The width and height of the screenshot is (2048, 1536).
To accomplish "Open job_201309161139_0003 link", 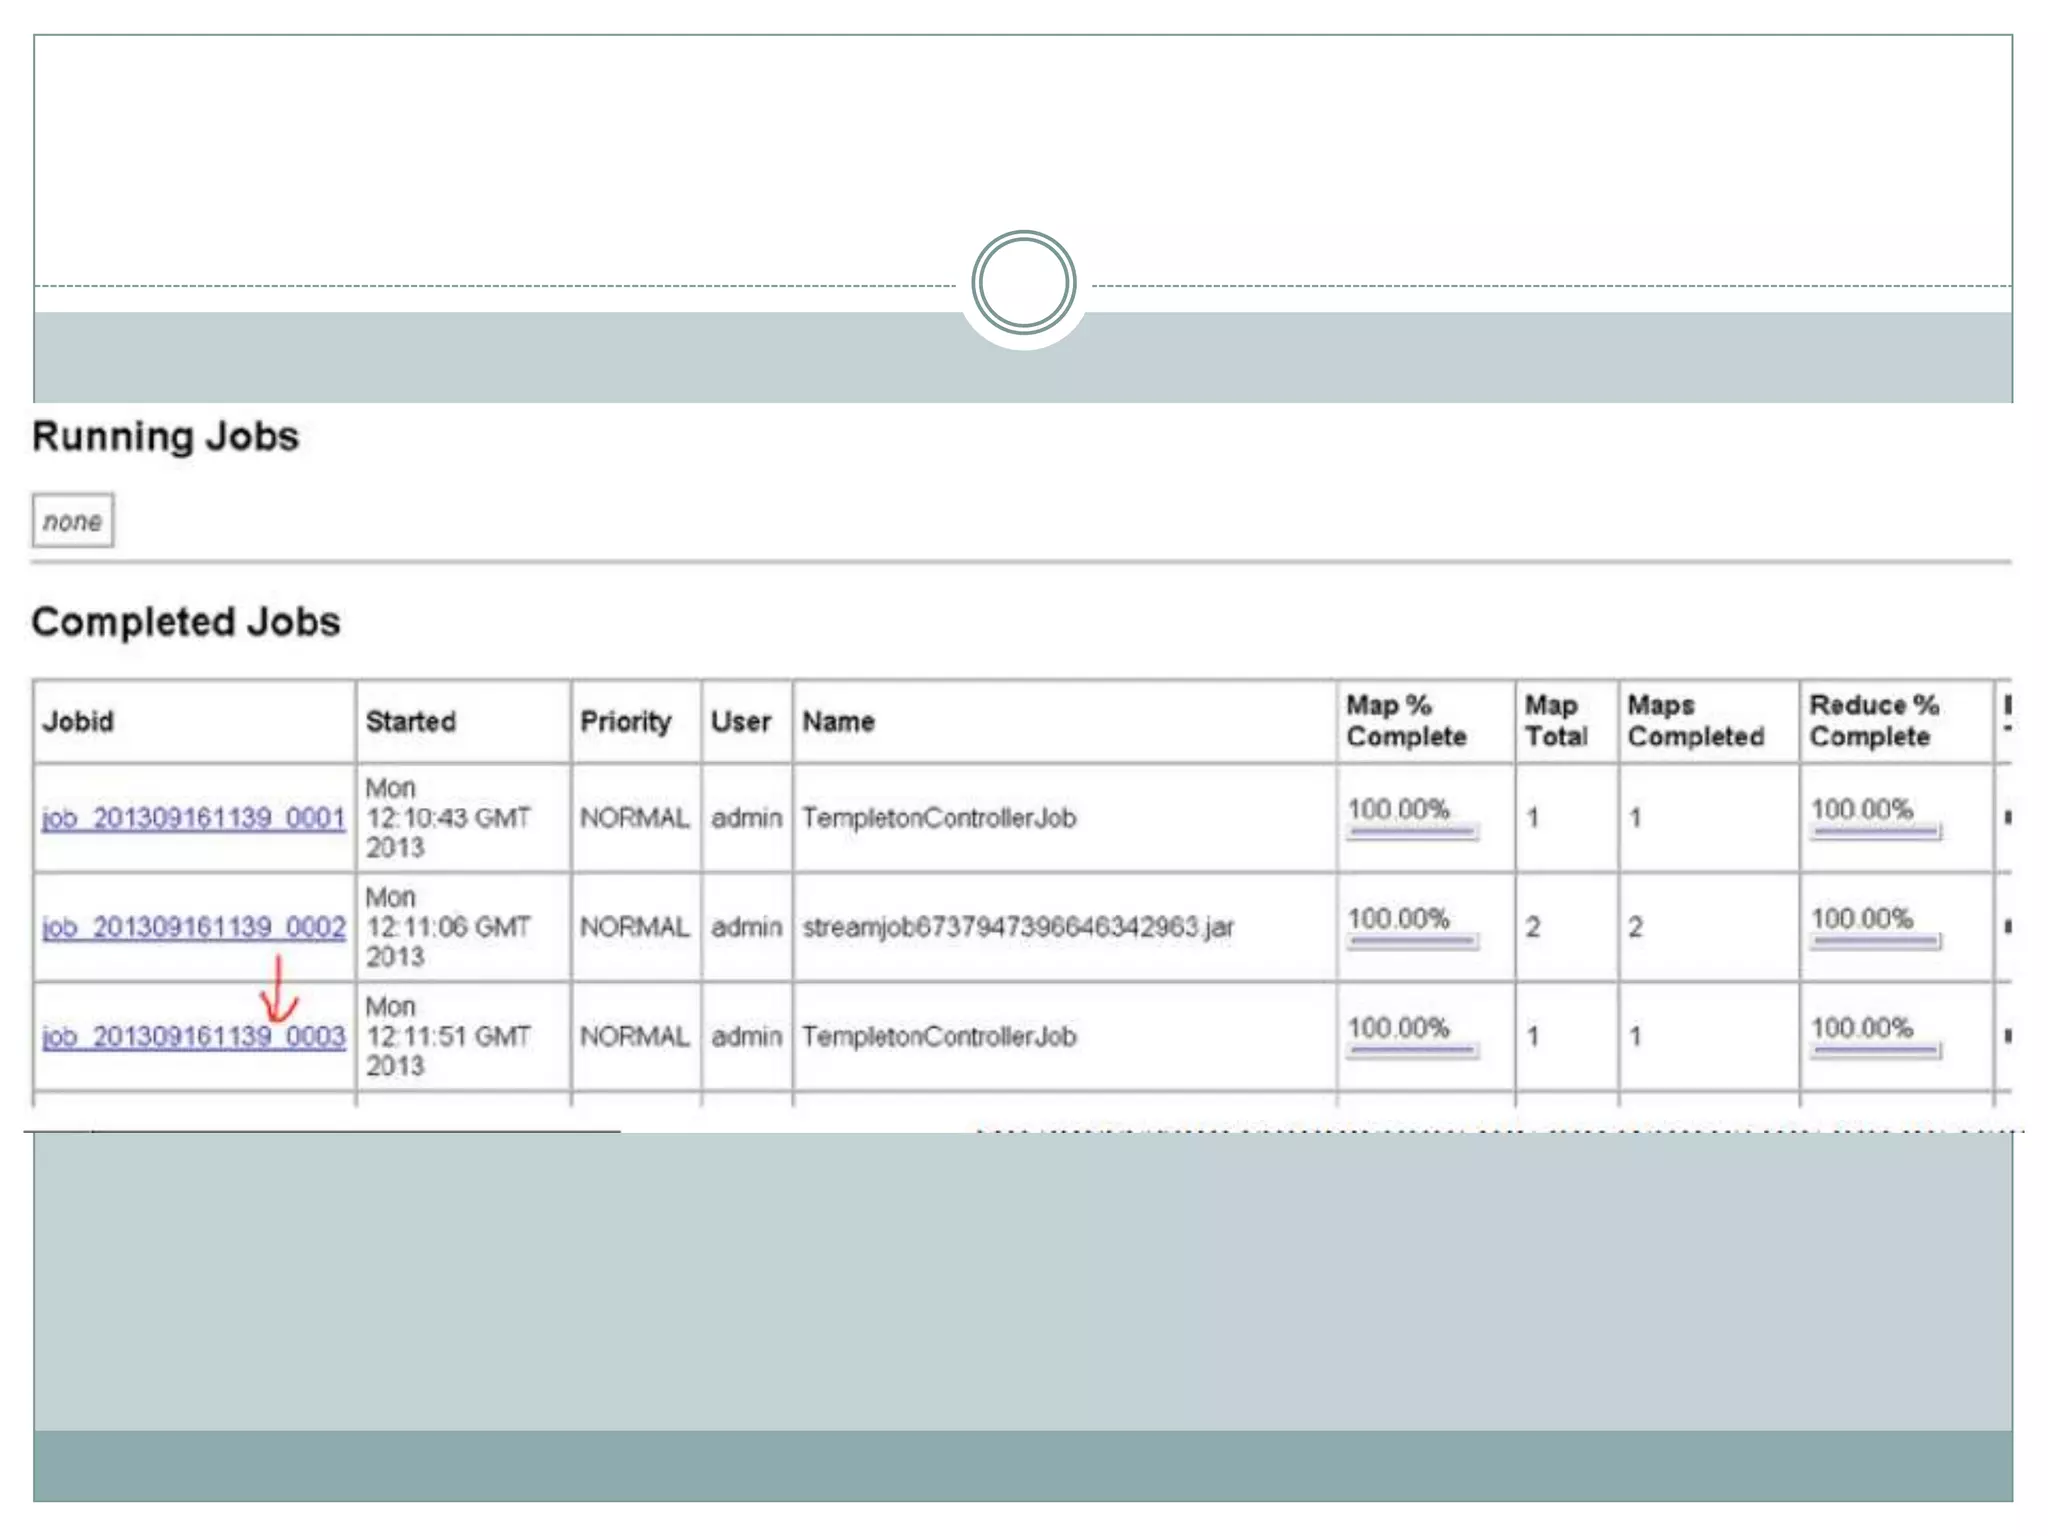I will [193, 1036].
